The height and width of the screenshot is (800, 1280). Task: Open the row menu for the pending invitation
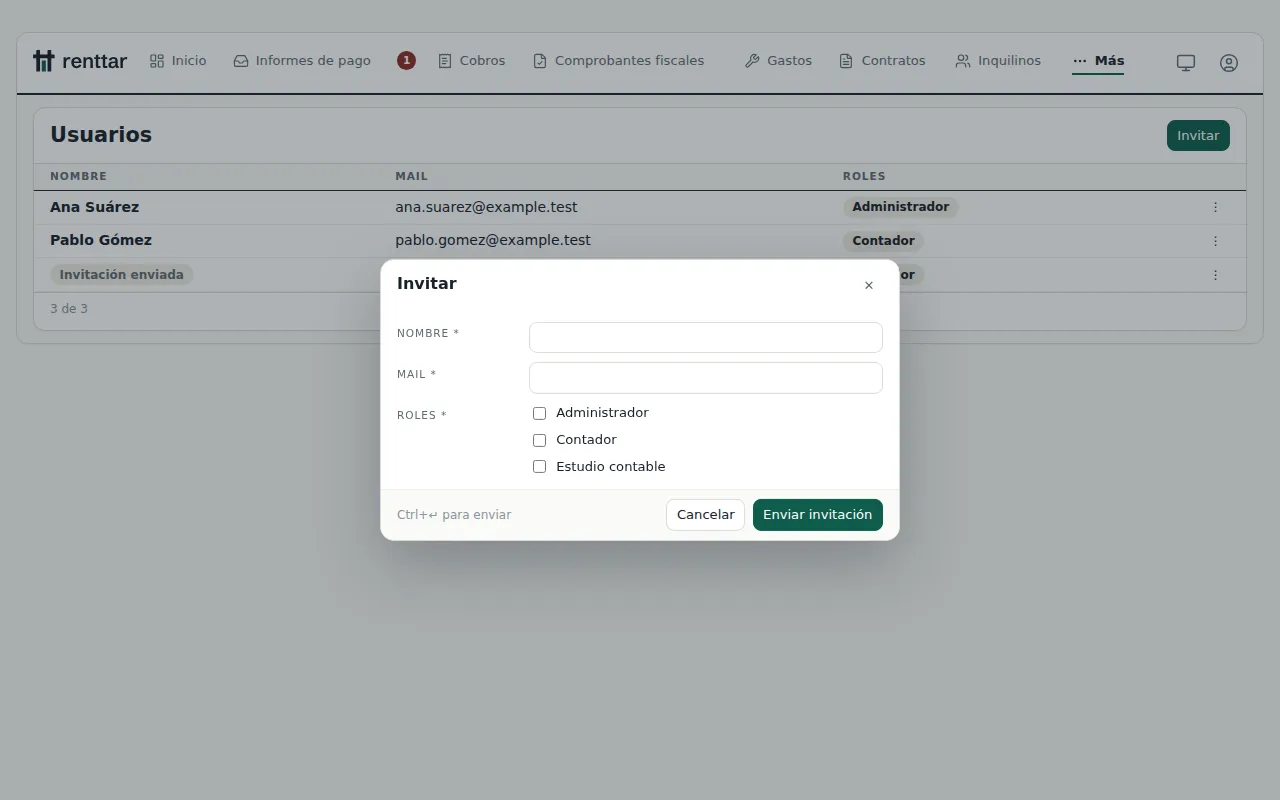coord(1216,275)
